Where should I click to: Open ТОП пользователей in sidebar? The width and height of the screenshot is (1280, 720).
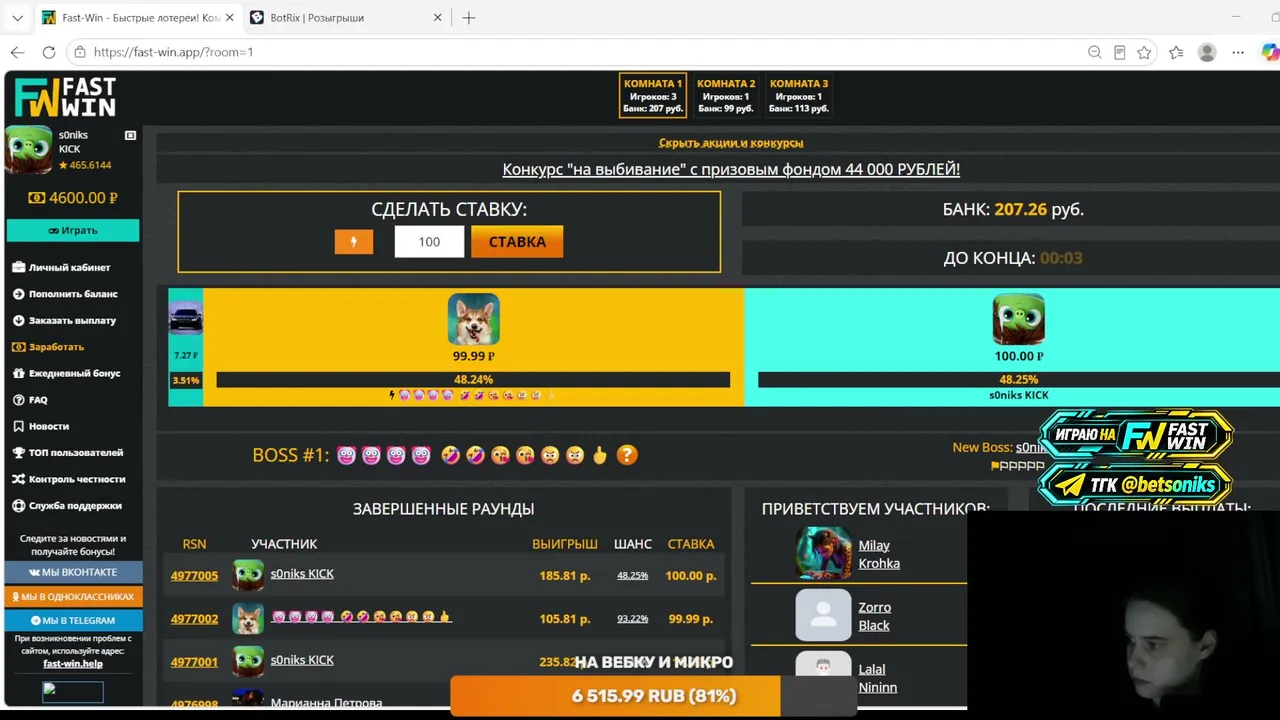tap(68, 453)
